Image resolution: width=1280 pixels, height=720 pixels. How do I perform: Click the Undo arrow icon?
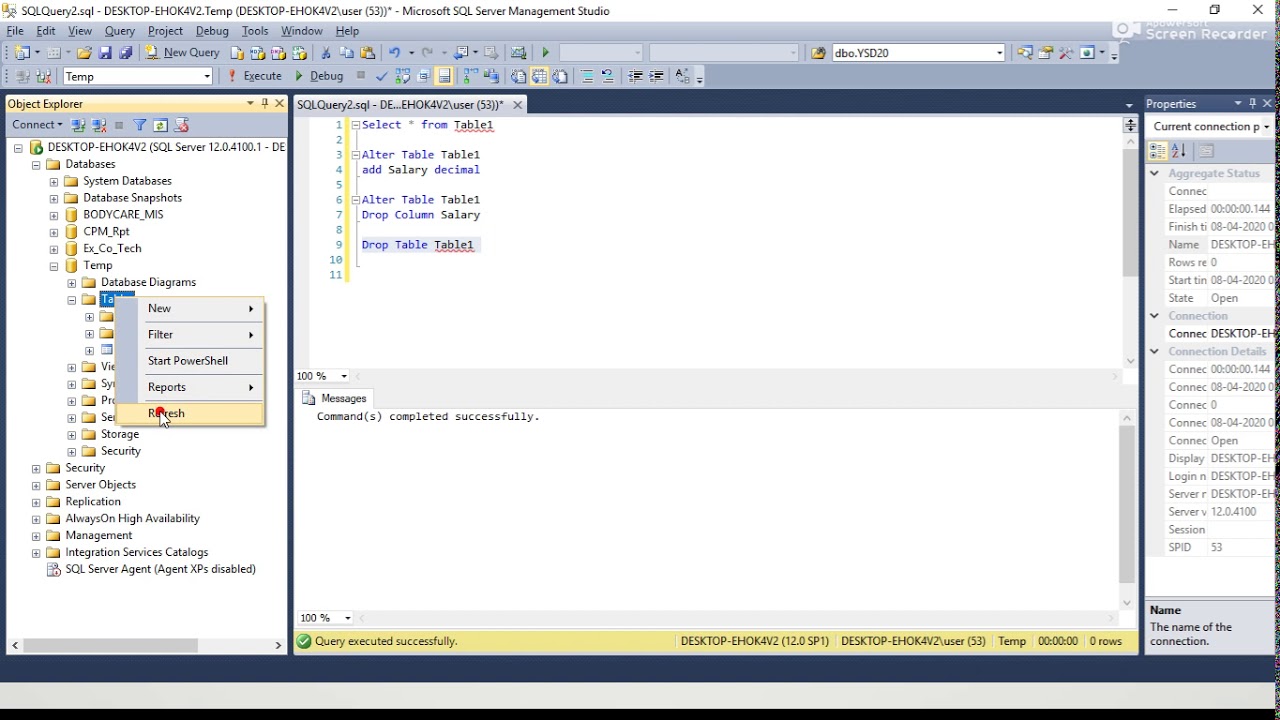395,53
